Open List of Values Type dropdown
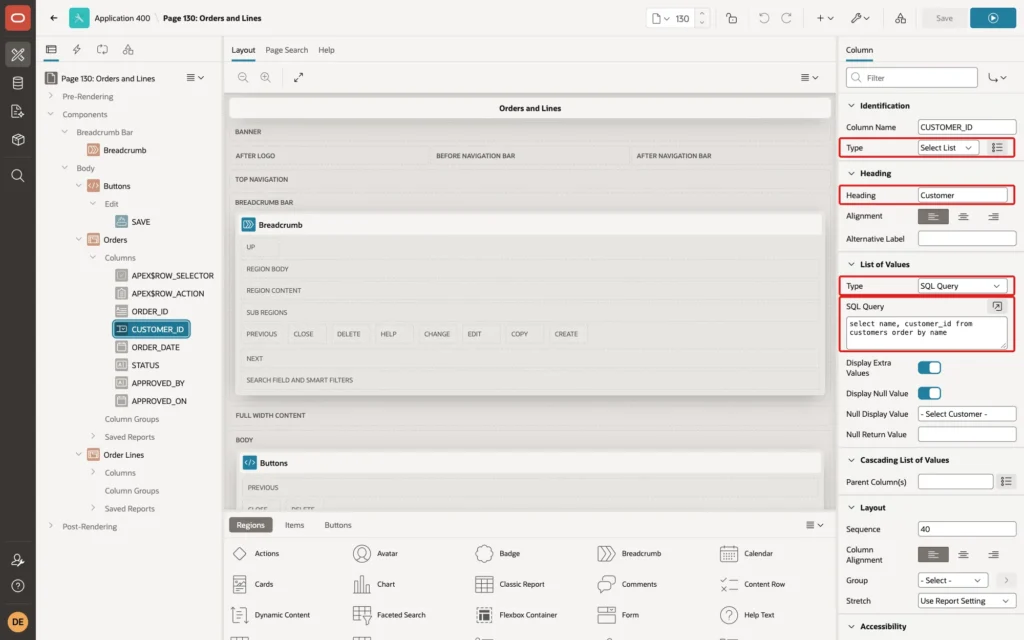 [961, 286]
